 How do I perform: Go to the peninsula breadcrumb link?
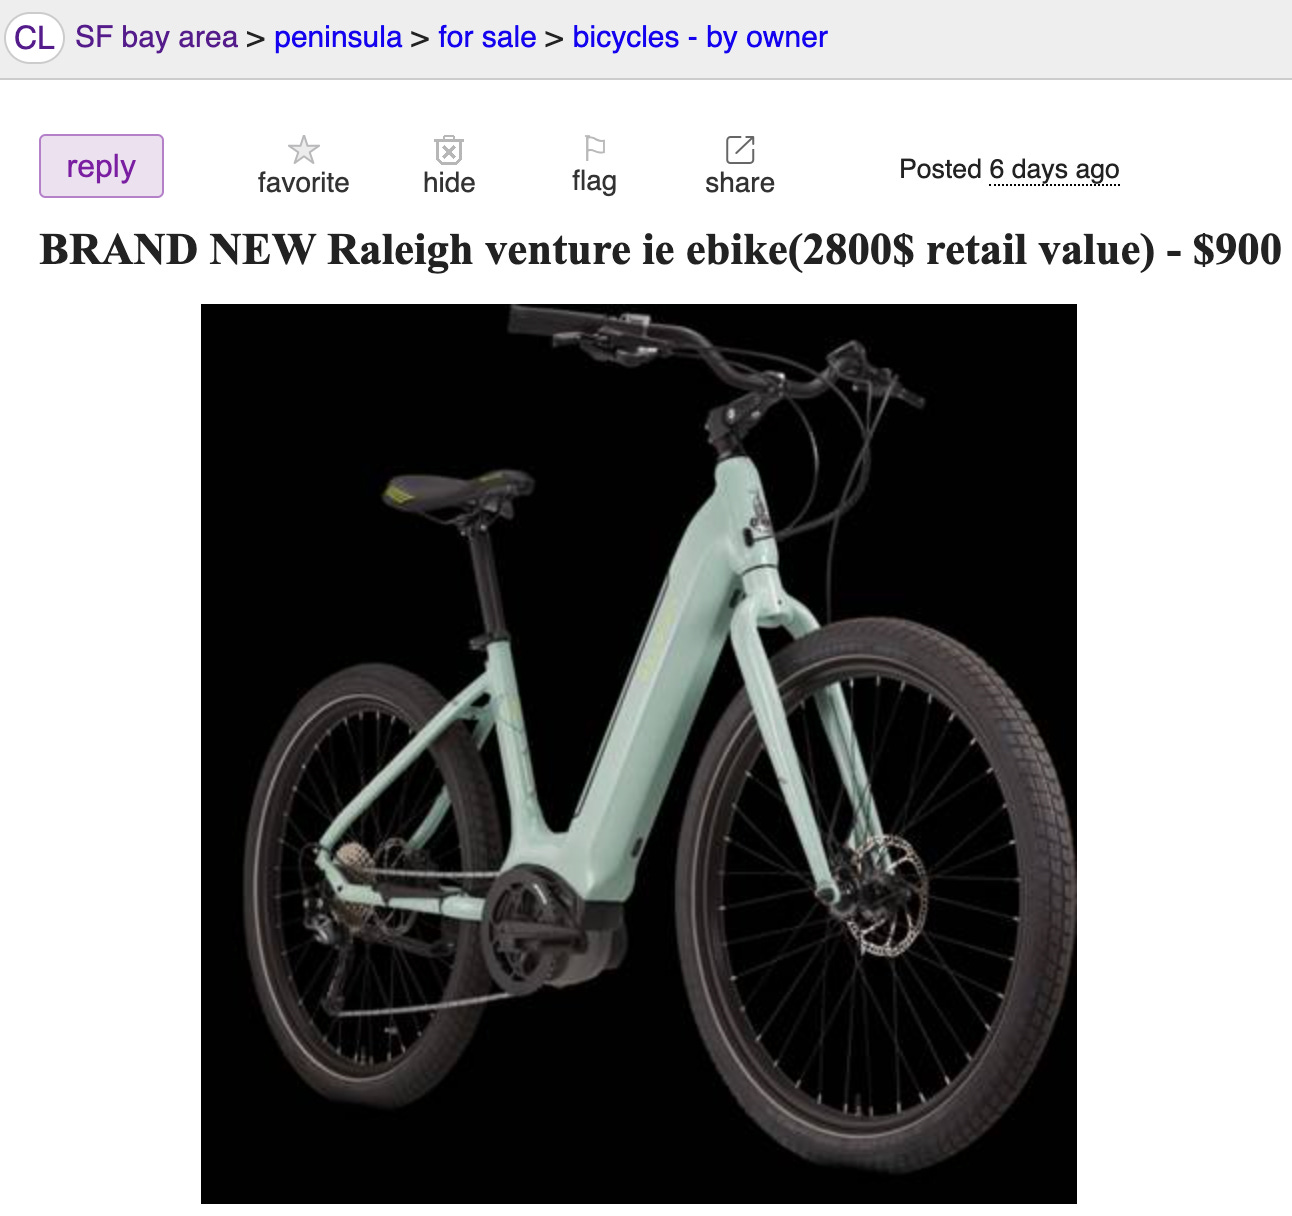(338, 38)
